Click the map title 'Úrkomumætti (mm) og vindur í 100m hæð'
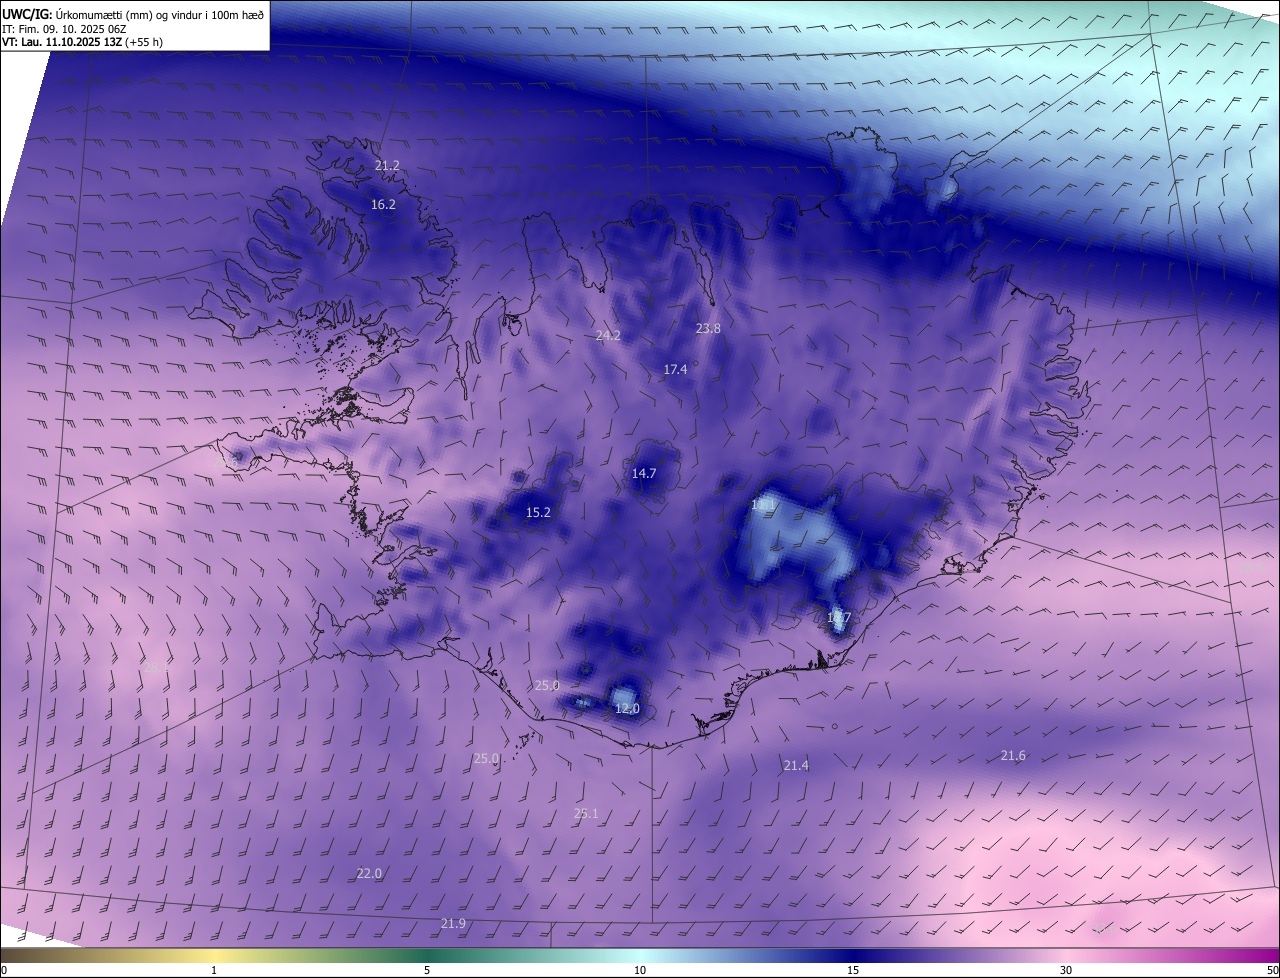 159,14
